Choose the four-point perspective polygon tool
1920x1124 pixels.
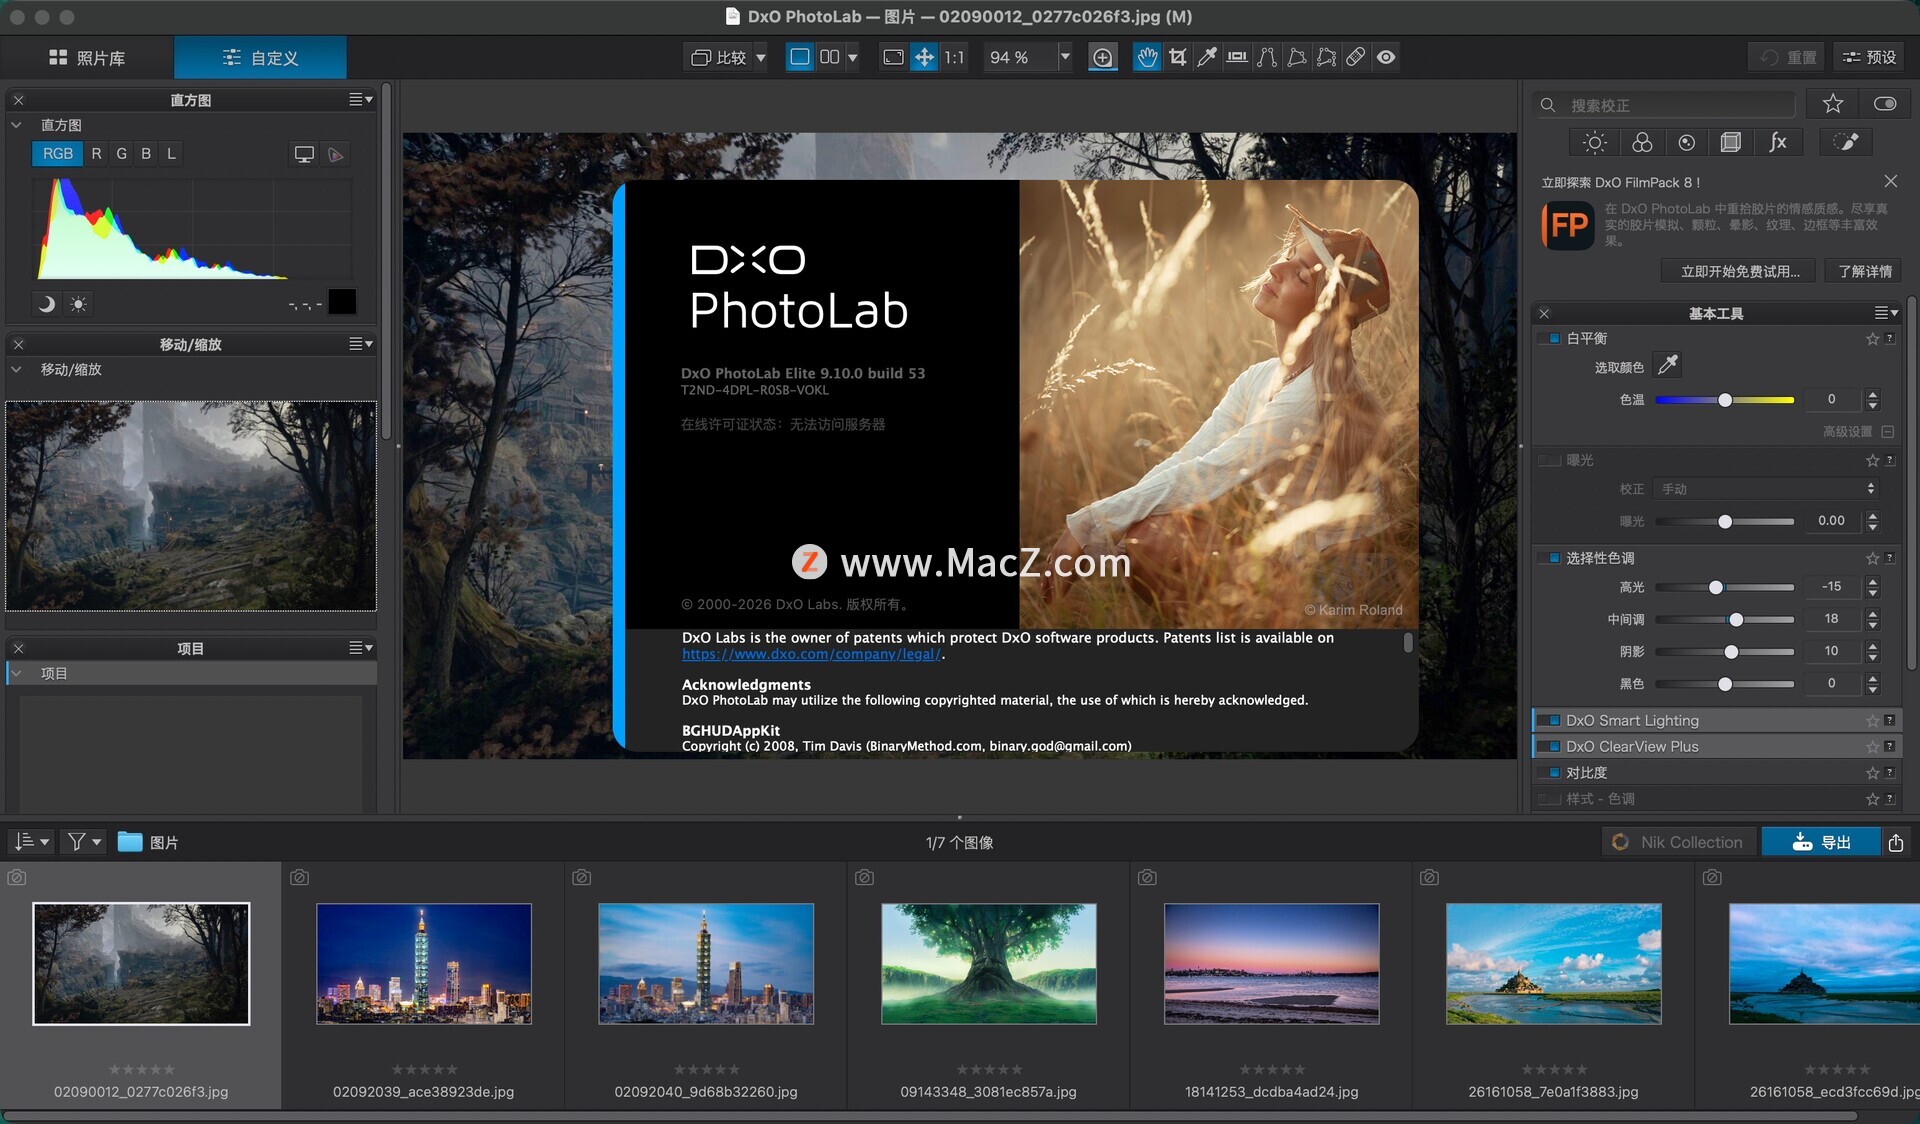(x=1297, y=57)
